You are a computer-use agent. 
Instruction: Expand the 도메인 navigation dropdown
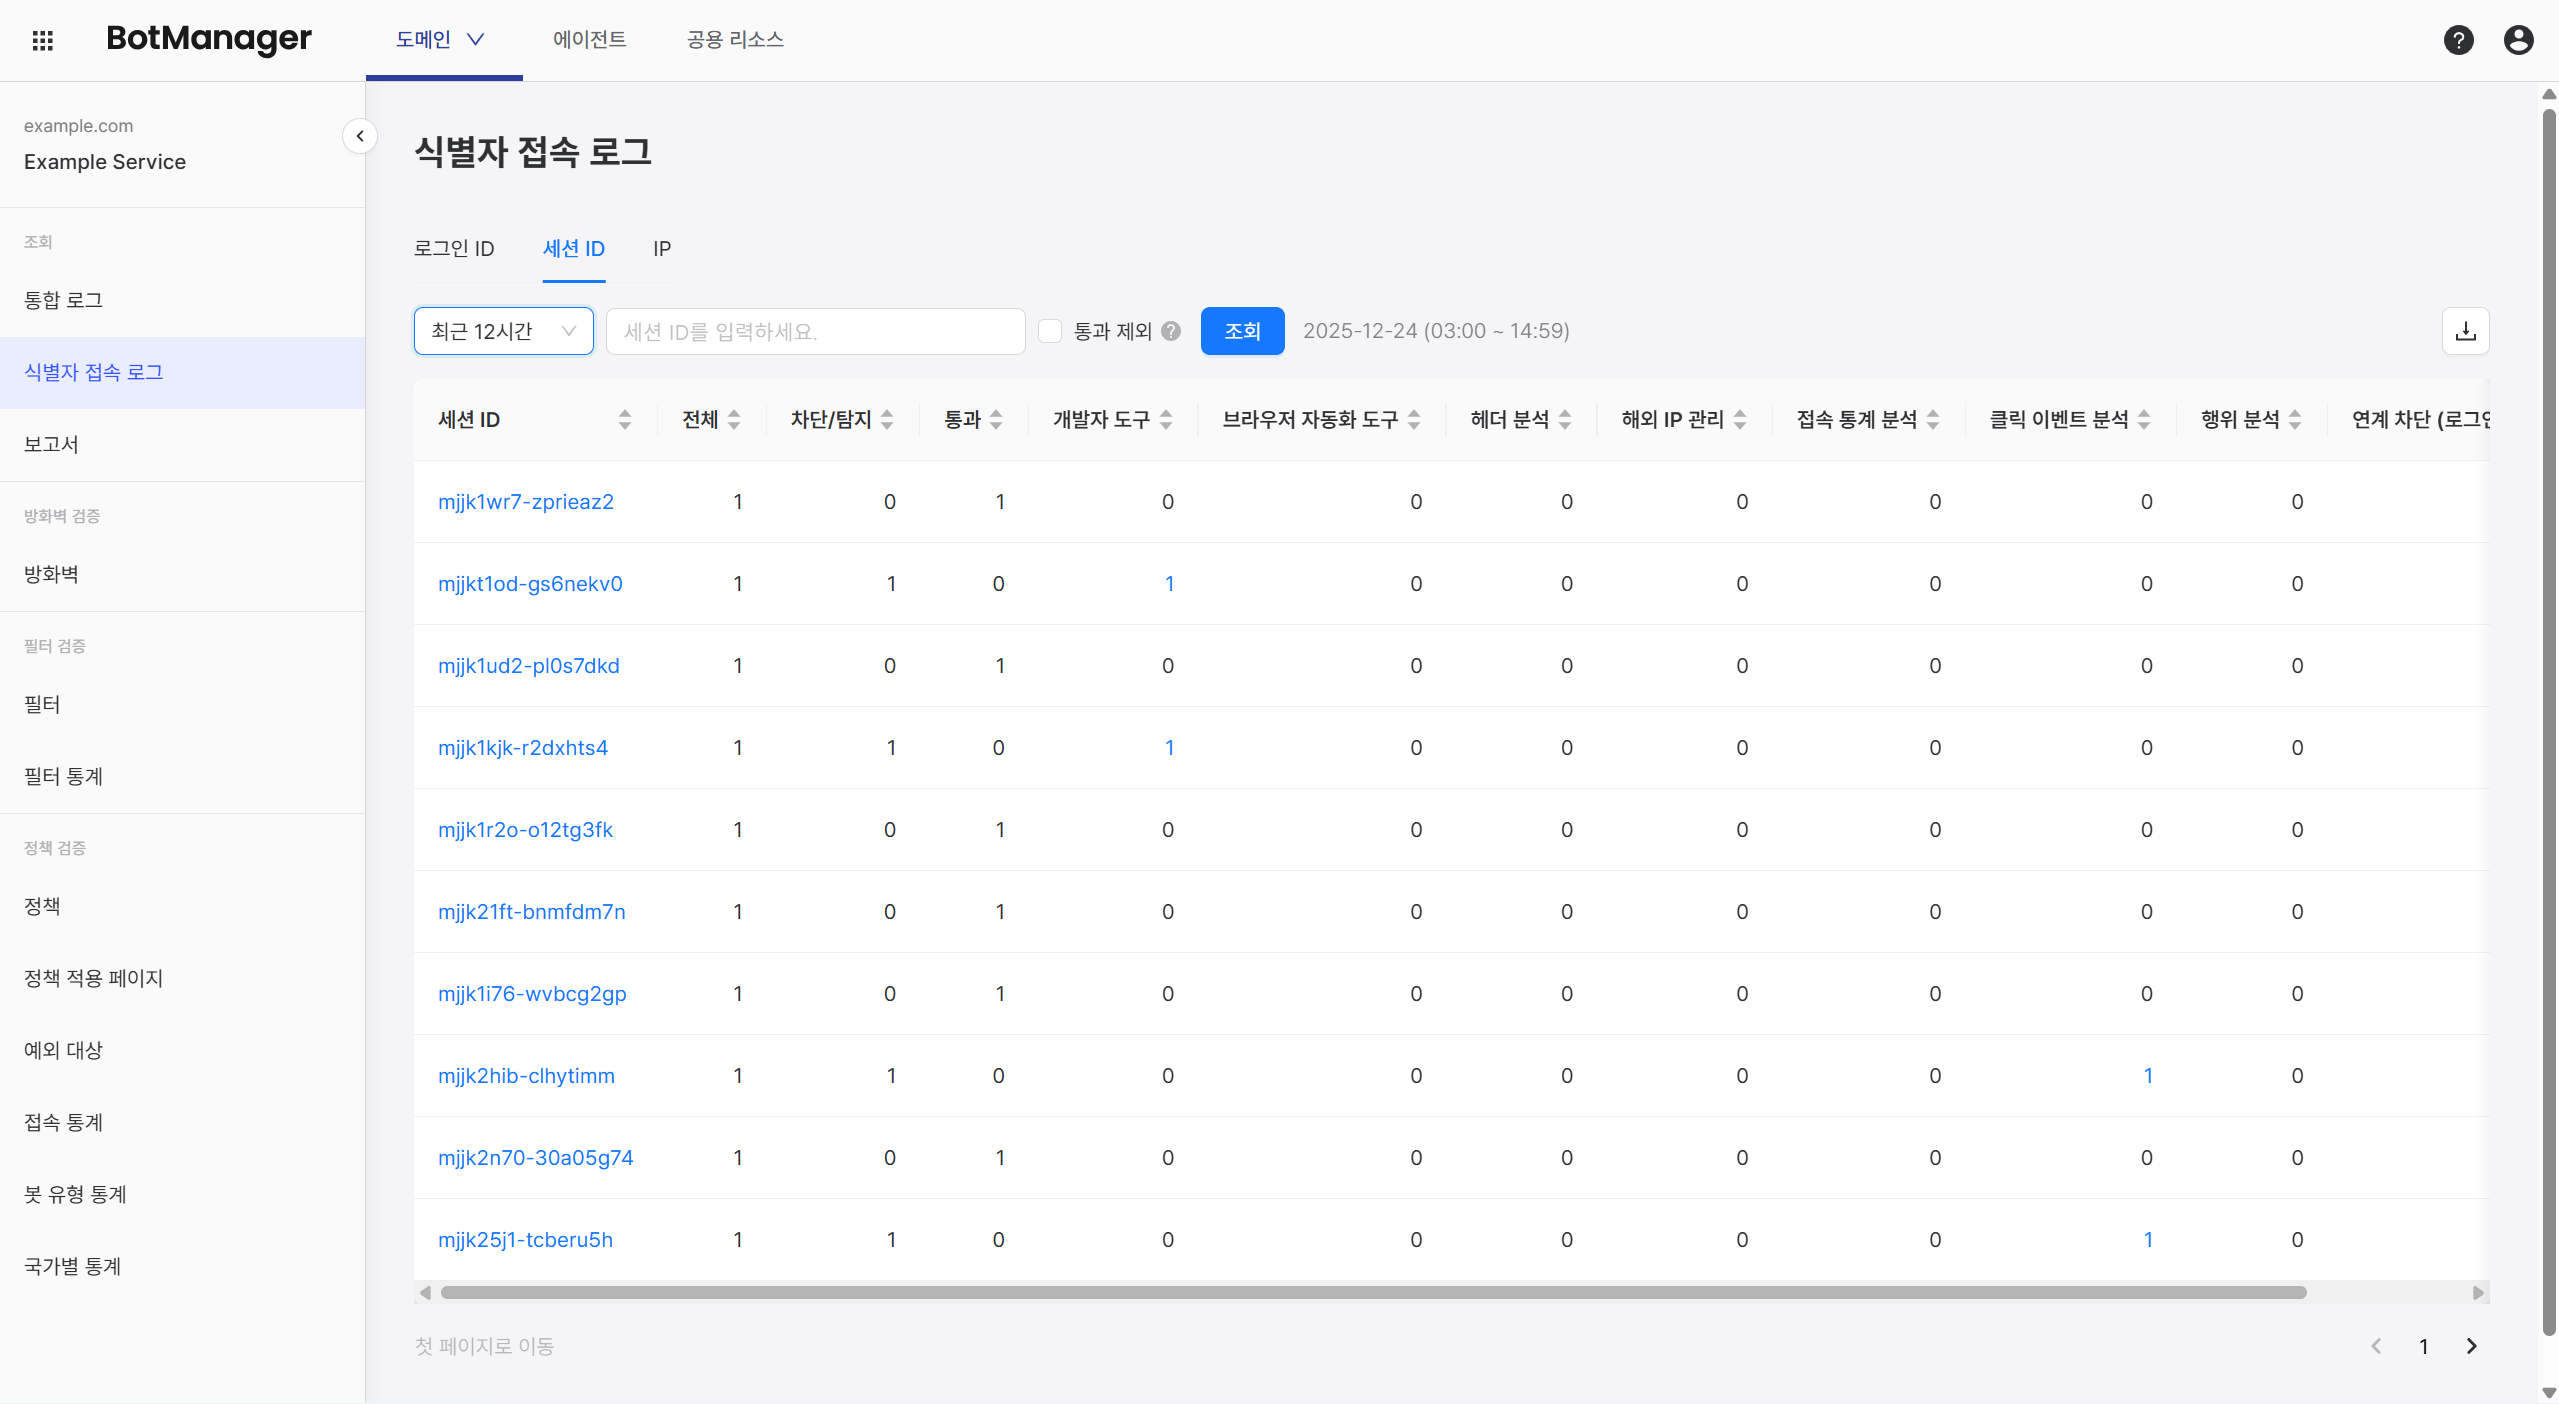442,40
